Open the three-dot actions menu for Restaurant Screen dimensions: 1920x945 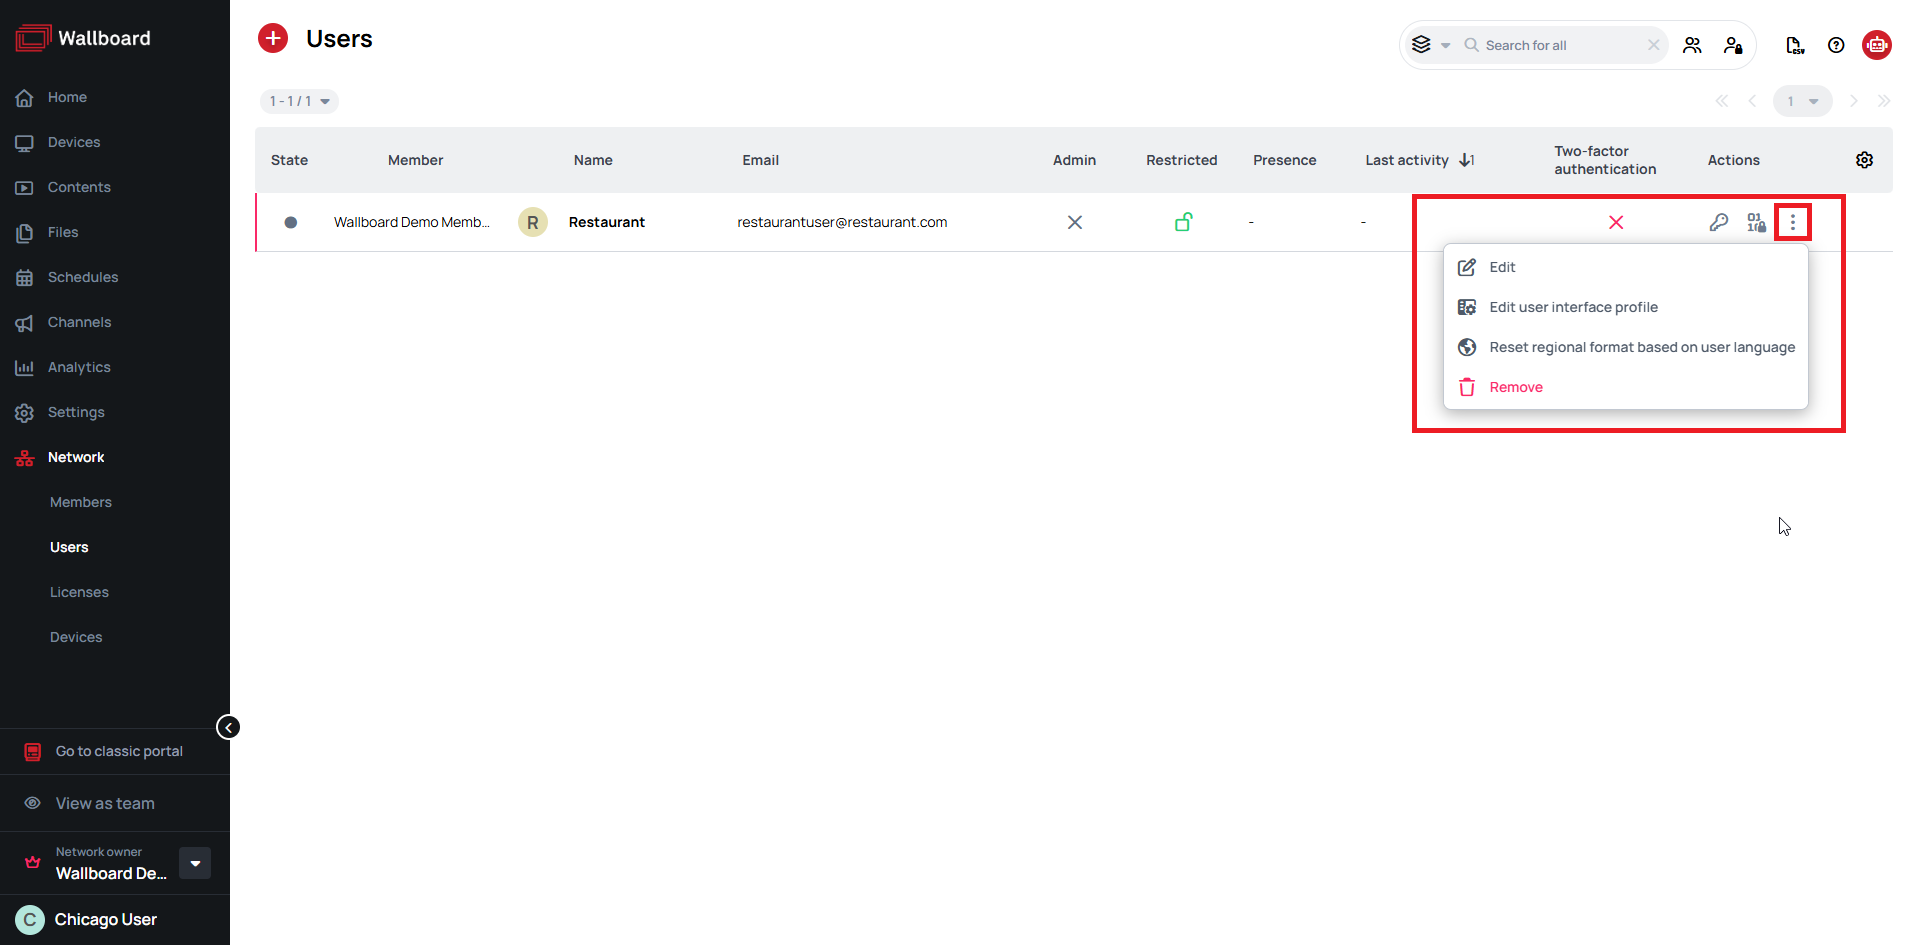tap(1792, 222)
